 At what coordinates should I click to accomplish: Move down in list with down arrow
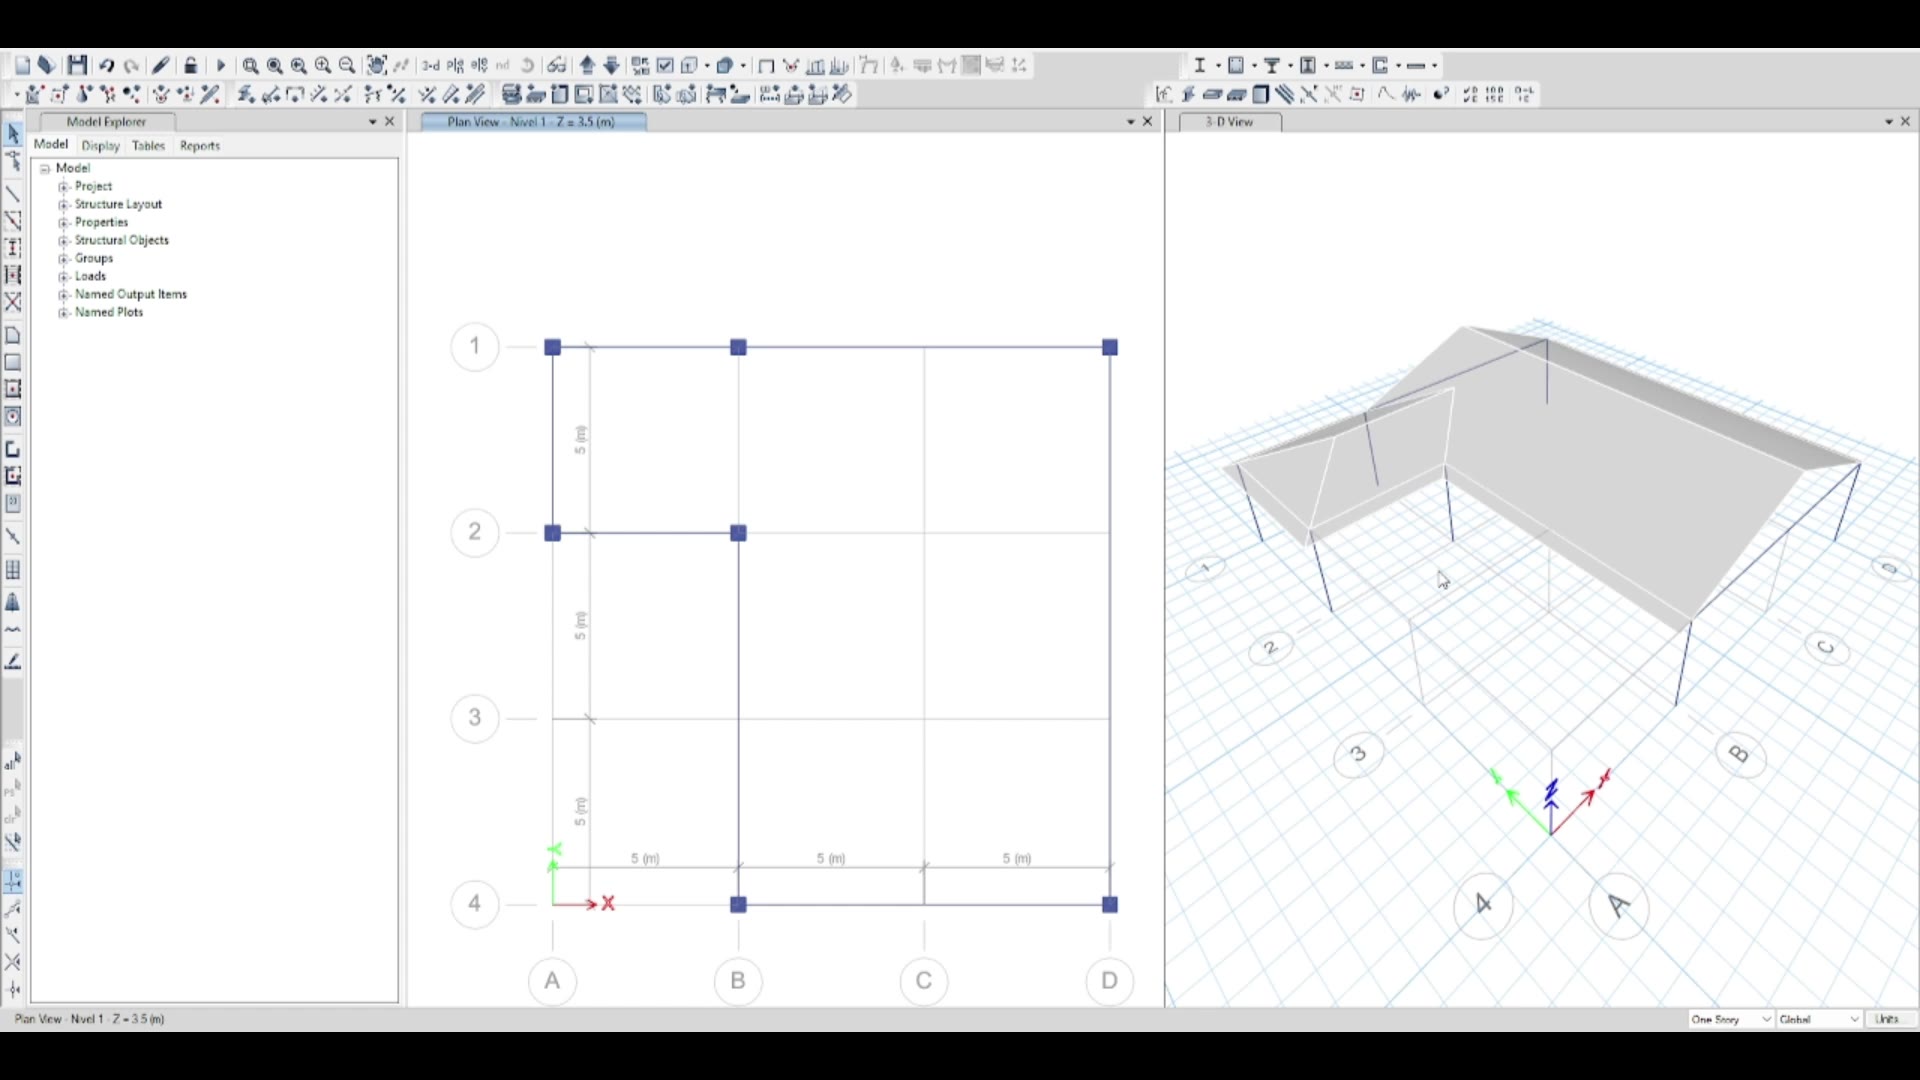coord(612,66)
